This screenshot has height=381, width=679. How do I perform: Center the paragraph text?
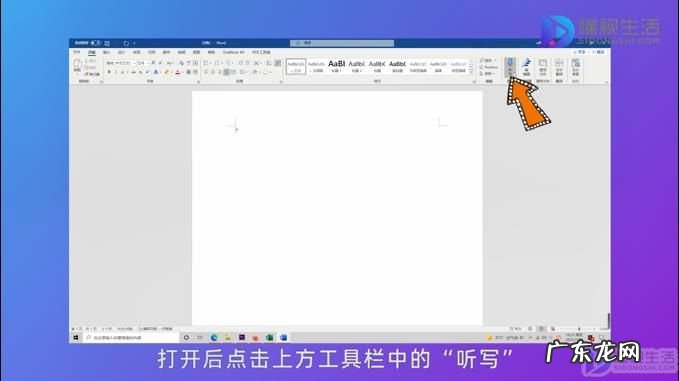point(213,72)
